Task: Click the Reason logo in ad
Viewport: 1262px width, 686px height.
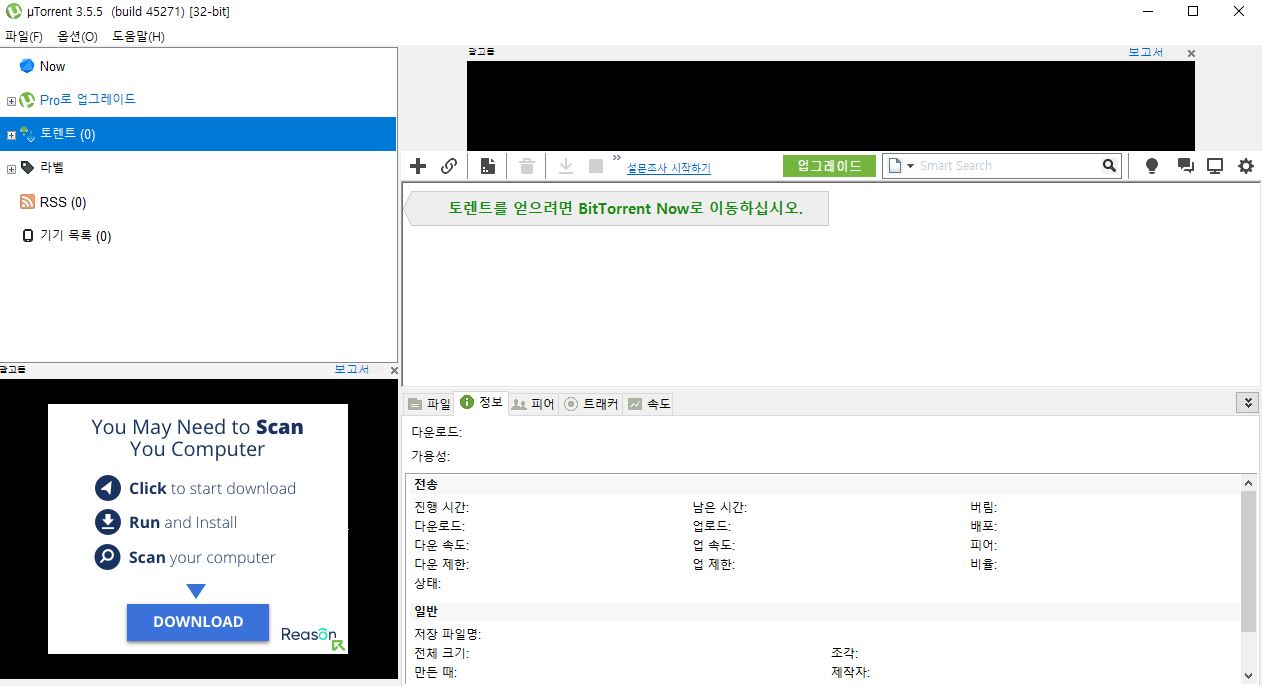Action: (312, 637)
